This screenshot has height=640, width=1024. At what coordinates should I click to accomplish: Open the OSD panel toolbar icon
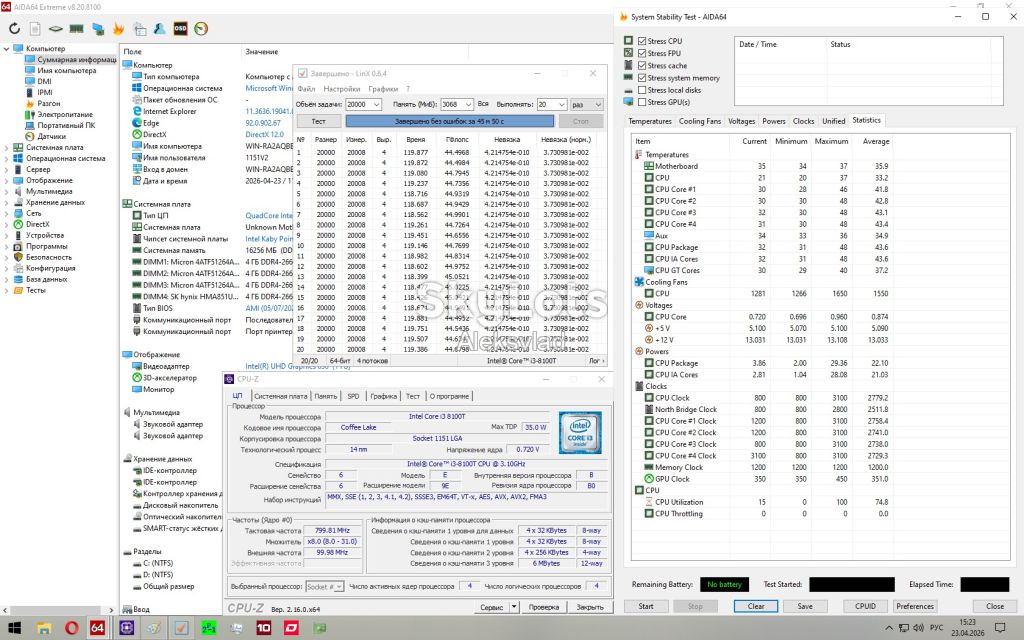click(x=180, y=29)
